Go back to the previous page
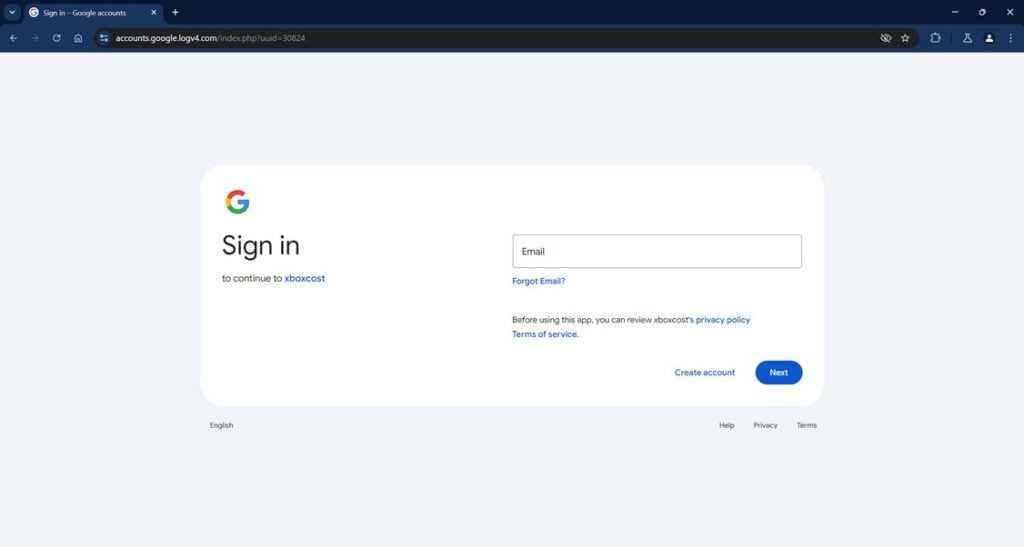 click(x=14, y=38)
